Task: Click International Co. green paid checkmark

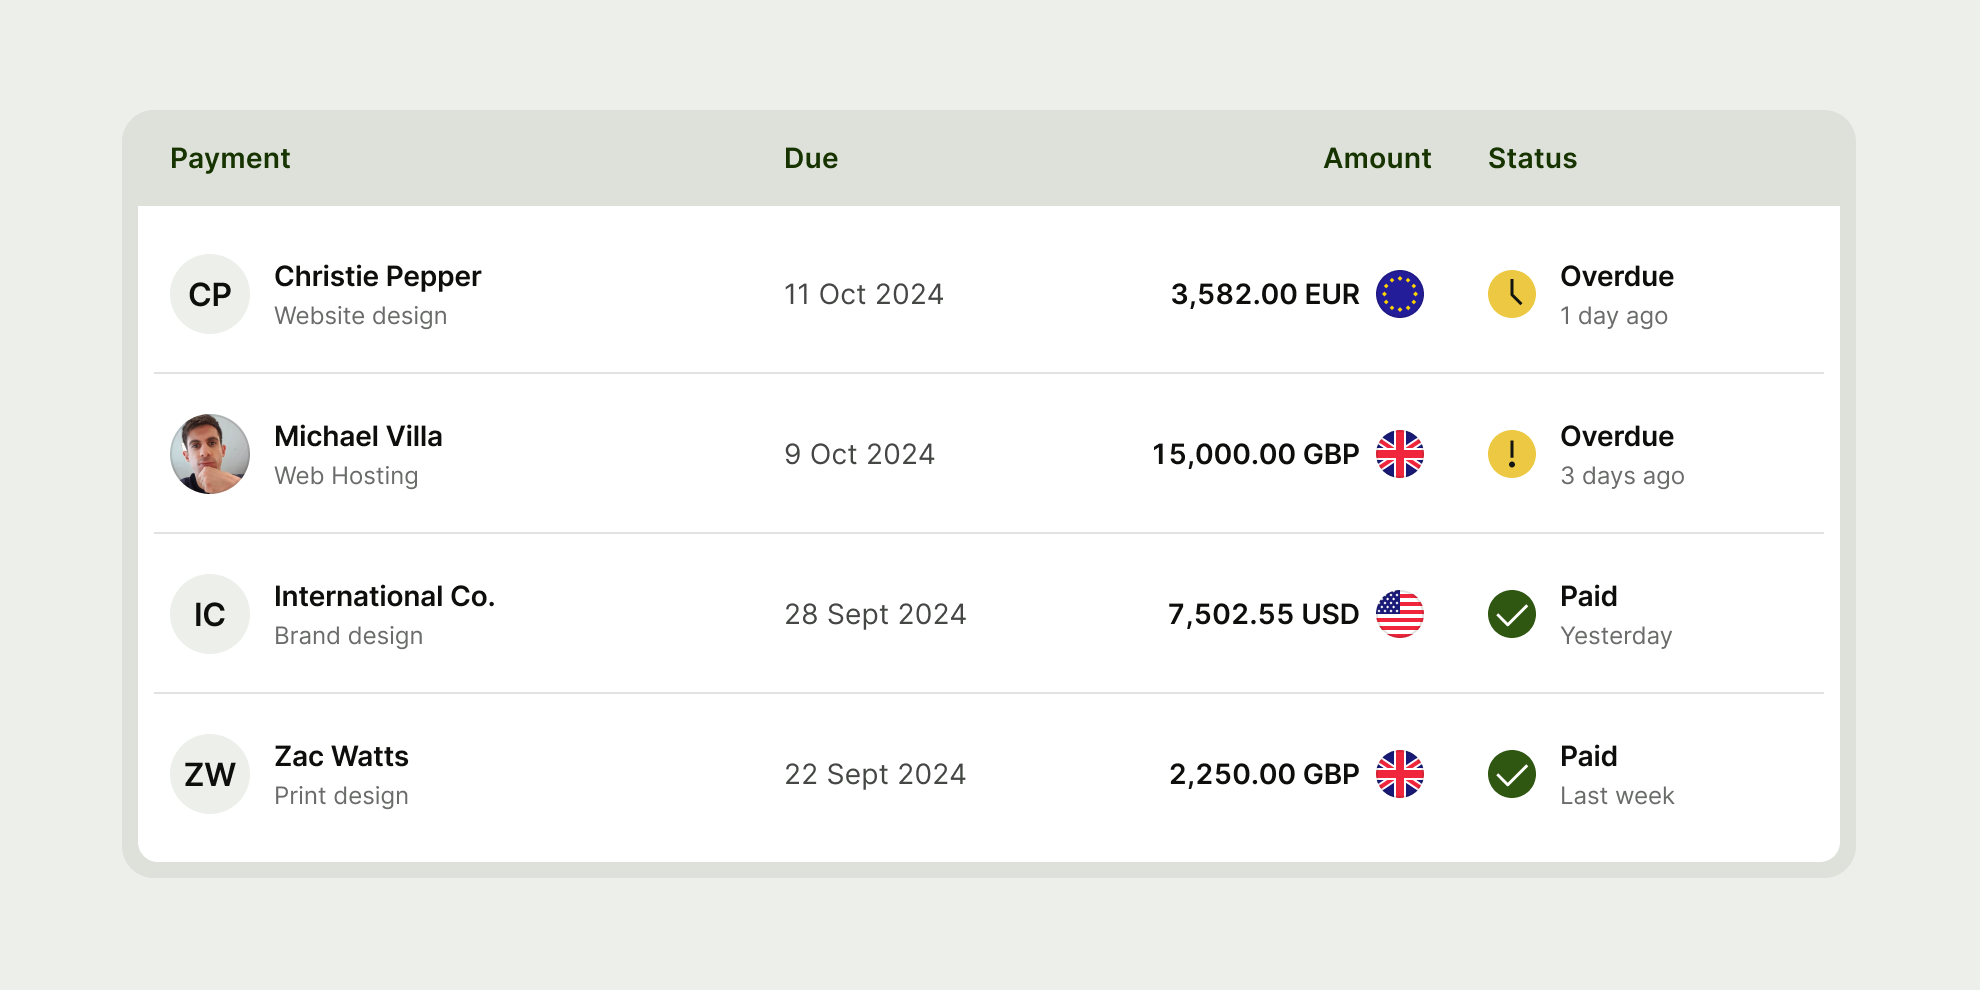Action: [1512, 614]
